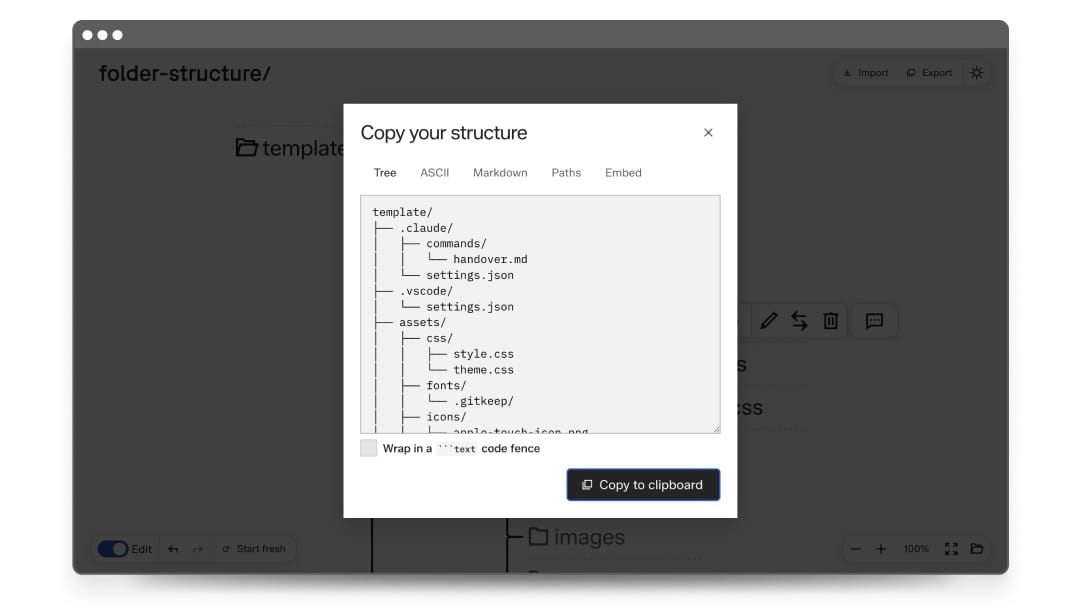Click the zoom in plus icon
The width and height of the screenshot is (1080, 615).
880,549
